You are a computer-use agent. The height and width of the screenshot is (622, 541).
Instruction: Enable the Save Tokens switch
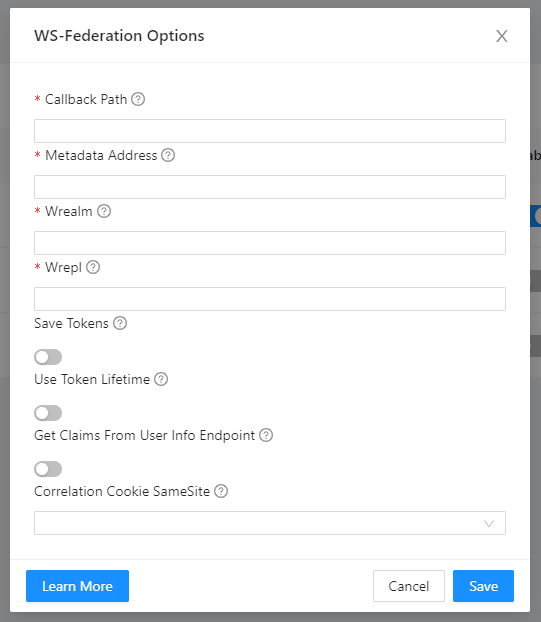[x=48, y=357]
